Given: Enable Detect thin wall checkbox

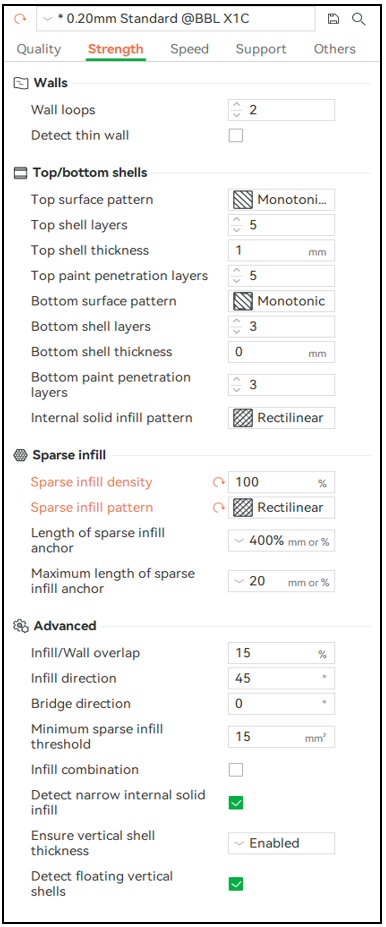Looking at the screenshot, I should click(236, 135).
